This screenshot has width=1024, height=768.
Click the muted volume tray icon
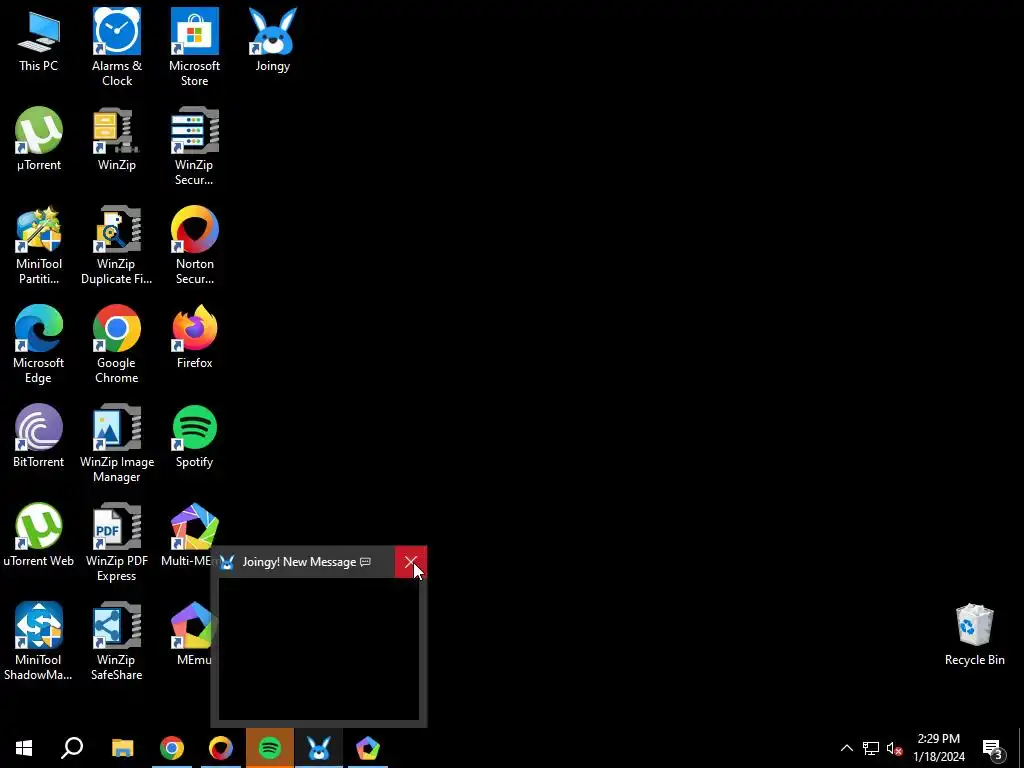click(x=894, y=748)
